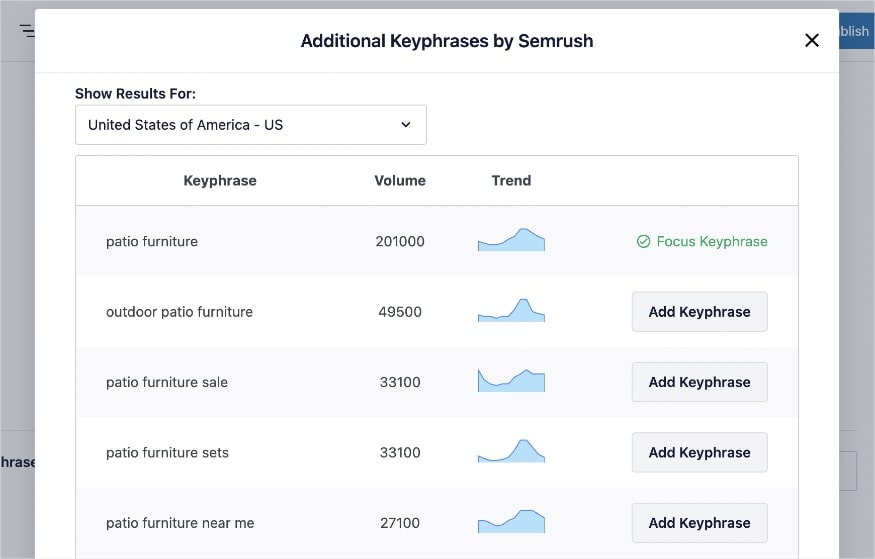
Task: Click the trend chart for patio furniture sale
Action: tap(511, 380)
